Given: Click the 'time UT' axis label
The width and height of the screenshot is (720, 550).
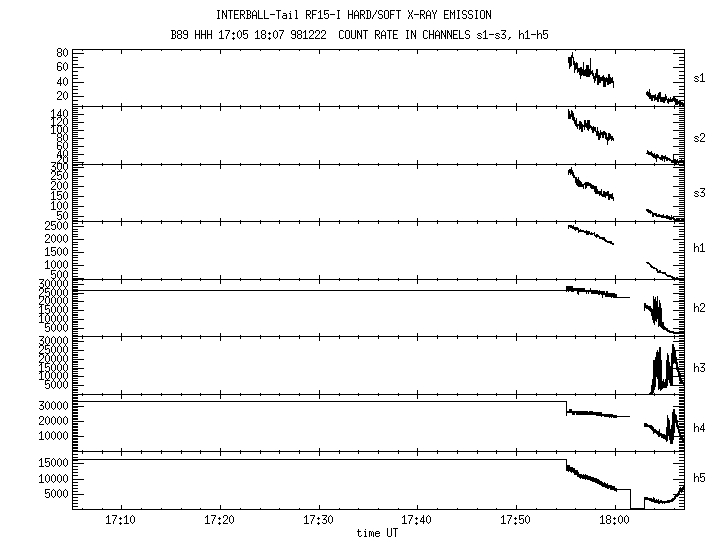Looking at the screenshot, I should pos(379,534).
